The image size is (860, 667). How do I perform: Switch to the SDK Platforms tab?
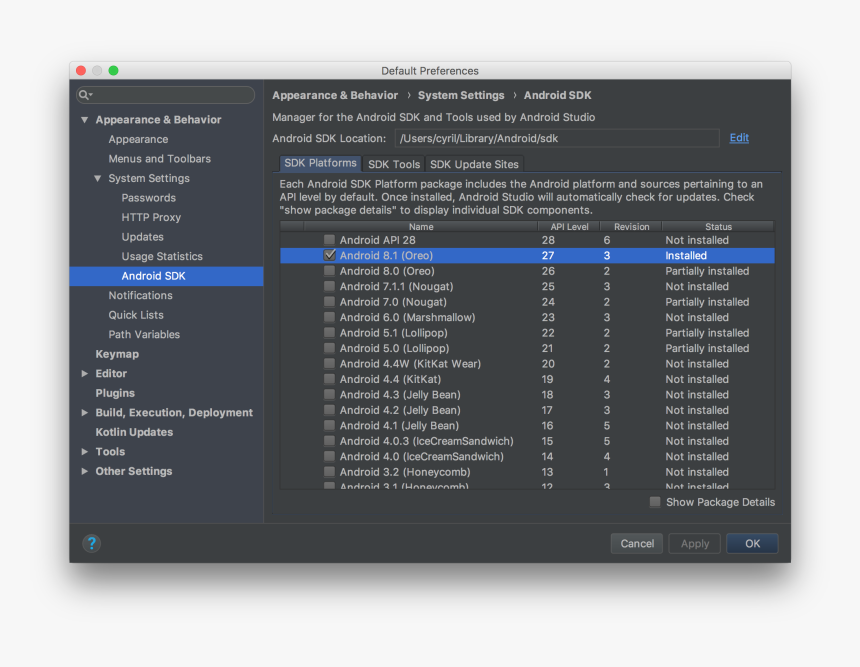[x=320, y=163]
